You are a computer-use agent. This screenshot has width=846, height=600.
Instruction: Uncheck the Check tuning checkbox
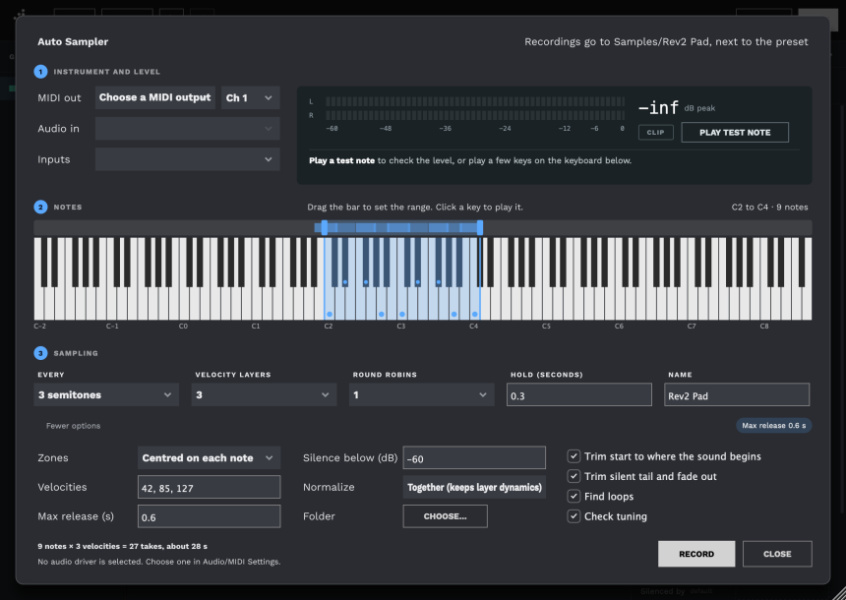click(x=574, y=516)
